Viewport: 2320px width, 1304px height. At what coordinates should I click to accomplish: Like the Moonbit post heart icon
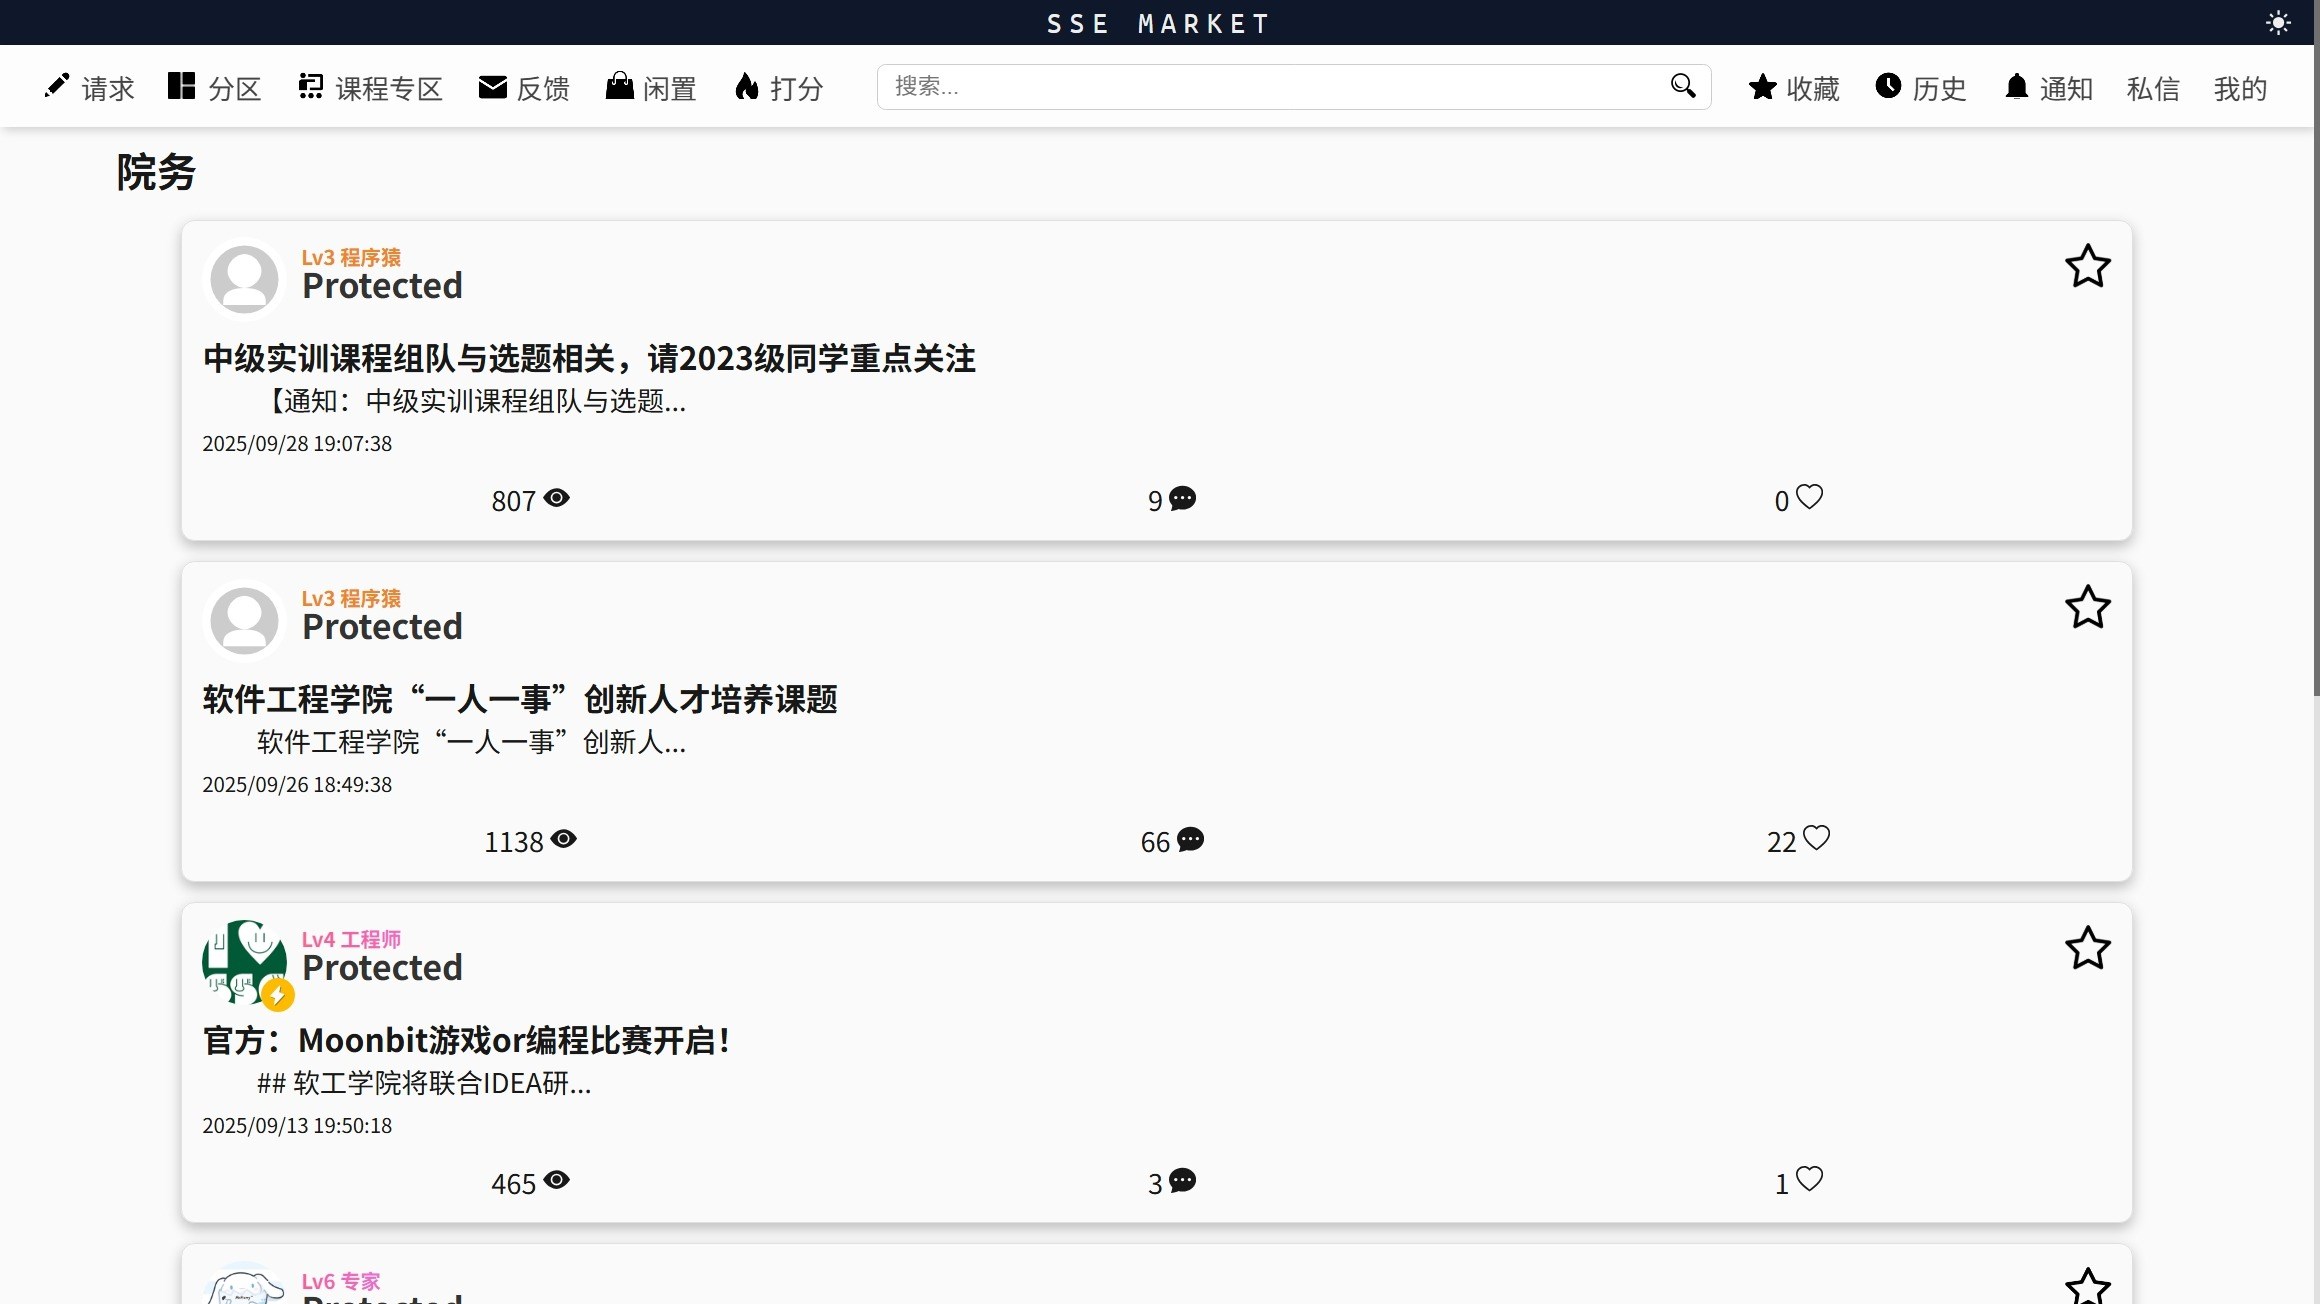click(1809, 1179)
